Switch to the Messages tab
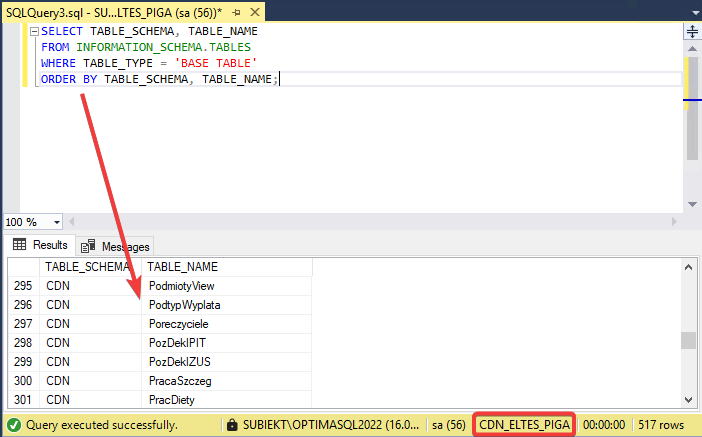The image size is (702, 437). [115, 246]
